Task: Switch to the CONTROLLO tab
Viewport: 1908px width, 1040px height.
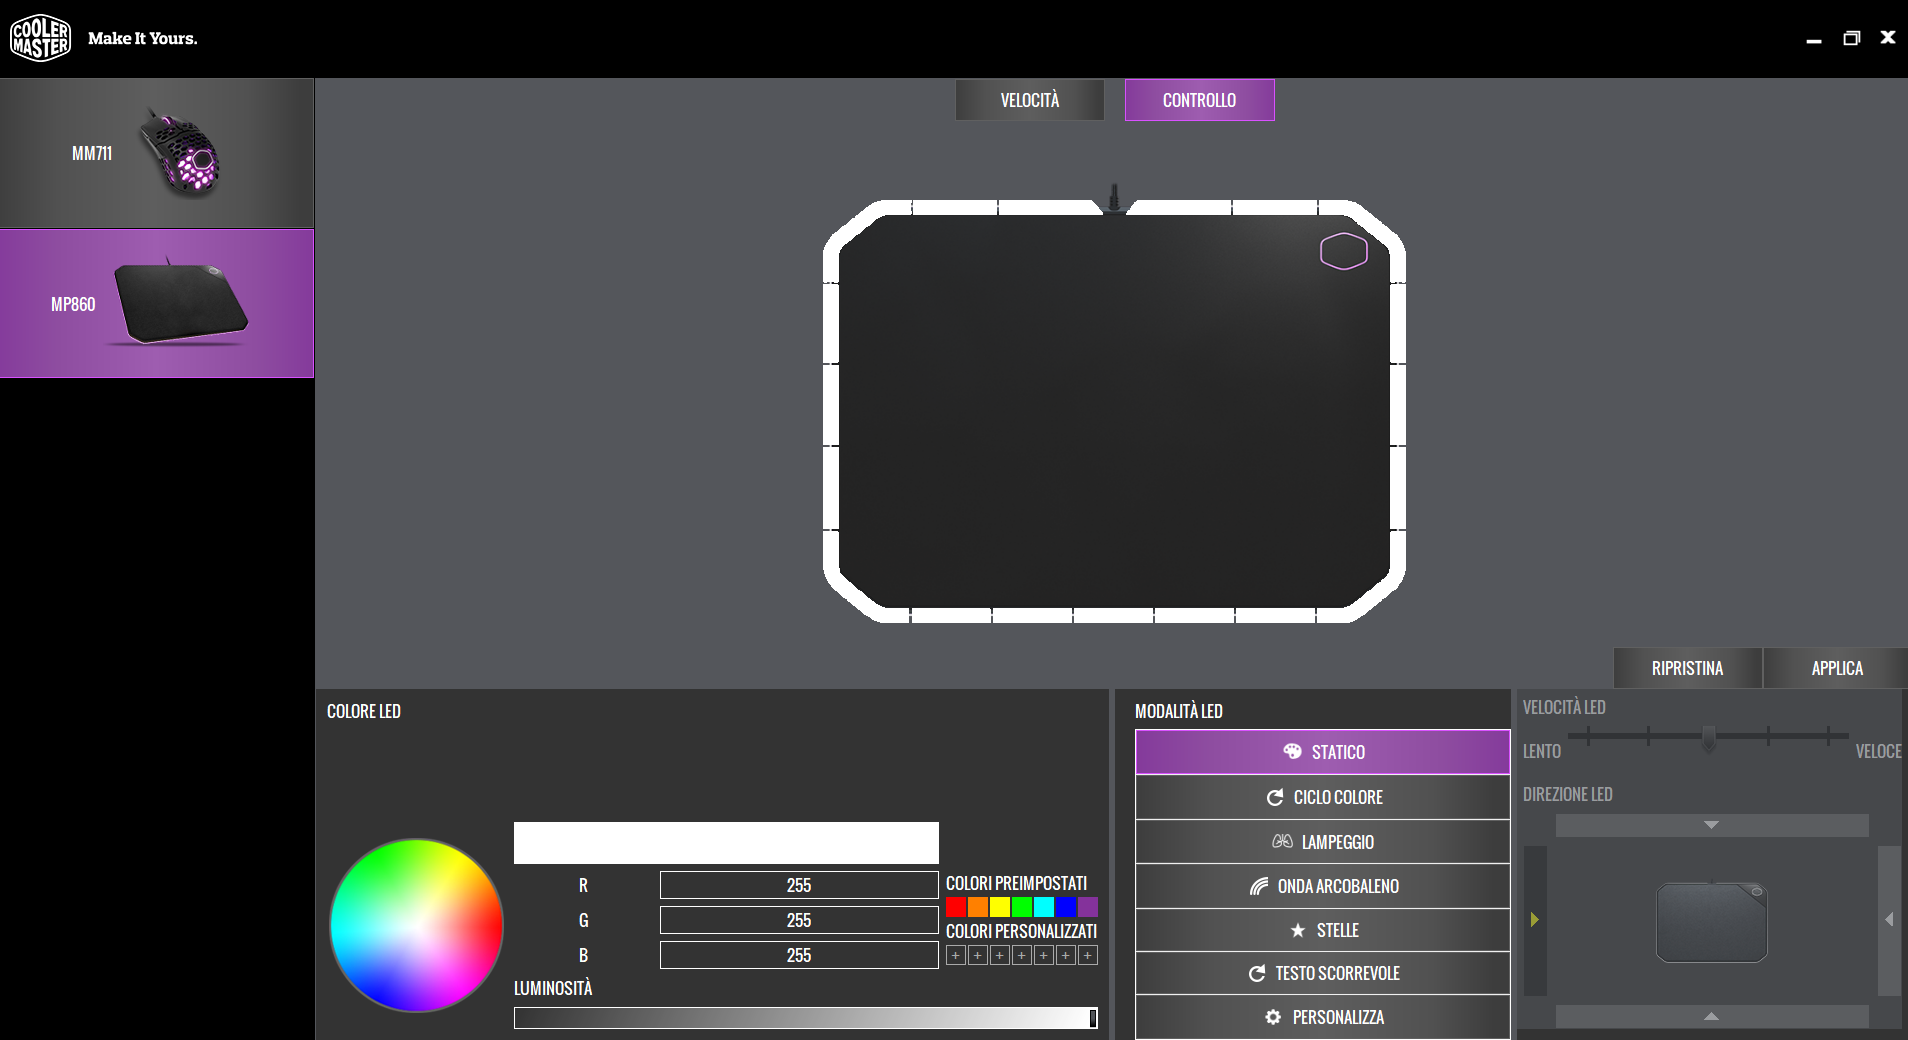Action: (x=1199, y=100)
